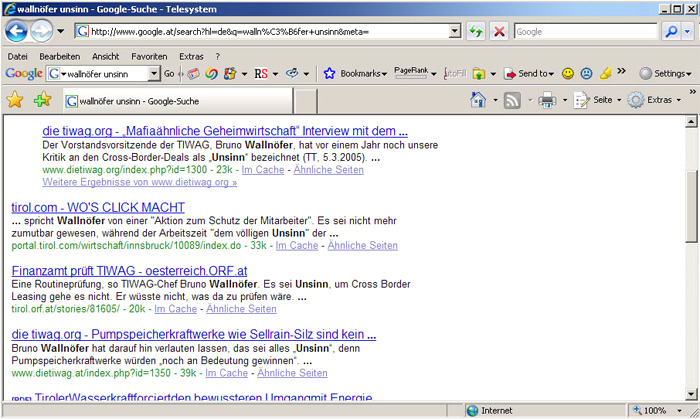700x419 pixels.
Task: Click the Print printer icon
Action: pyautogui.click(x=547, y=100)
